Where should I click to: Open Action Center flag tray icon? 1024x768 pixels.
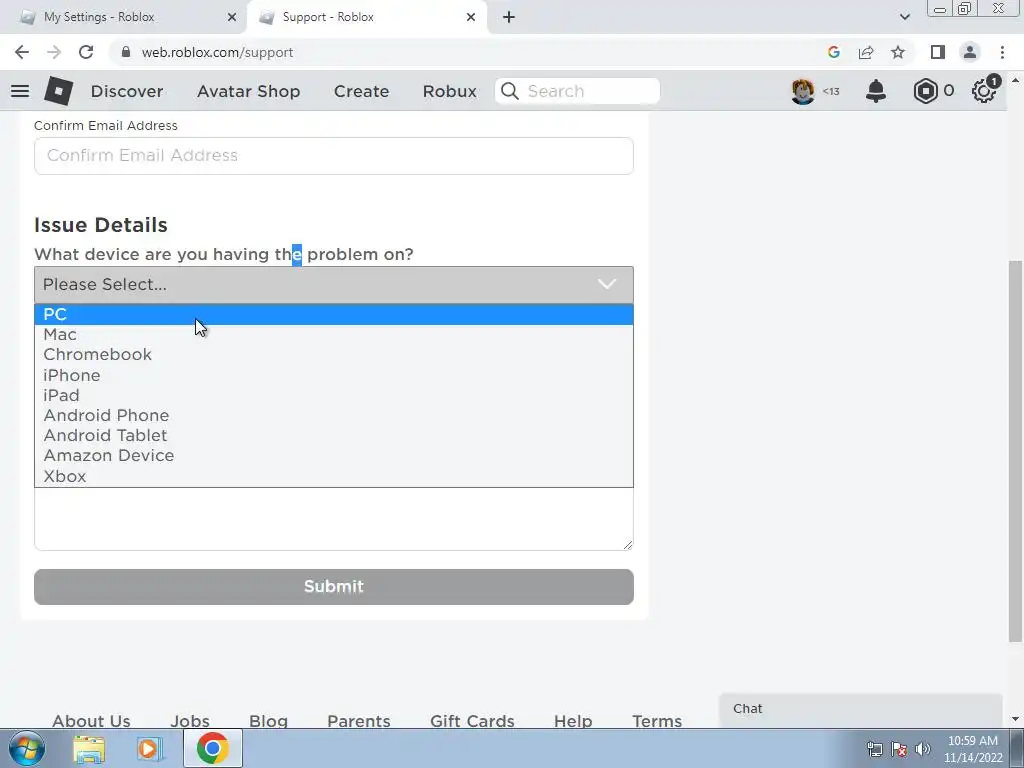point(899,749)
